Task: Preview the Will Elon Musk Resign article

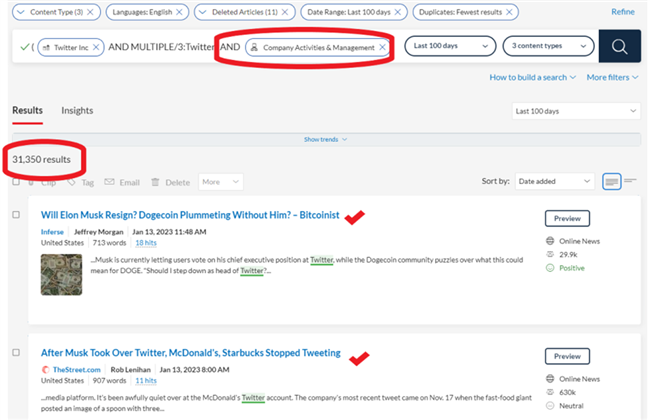Action: [x=567, y=218]
